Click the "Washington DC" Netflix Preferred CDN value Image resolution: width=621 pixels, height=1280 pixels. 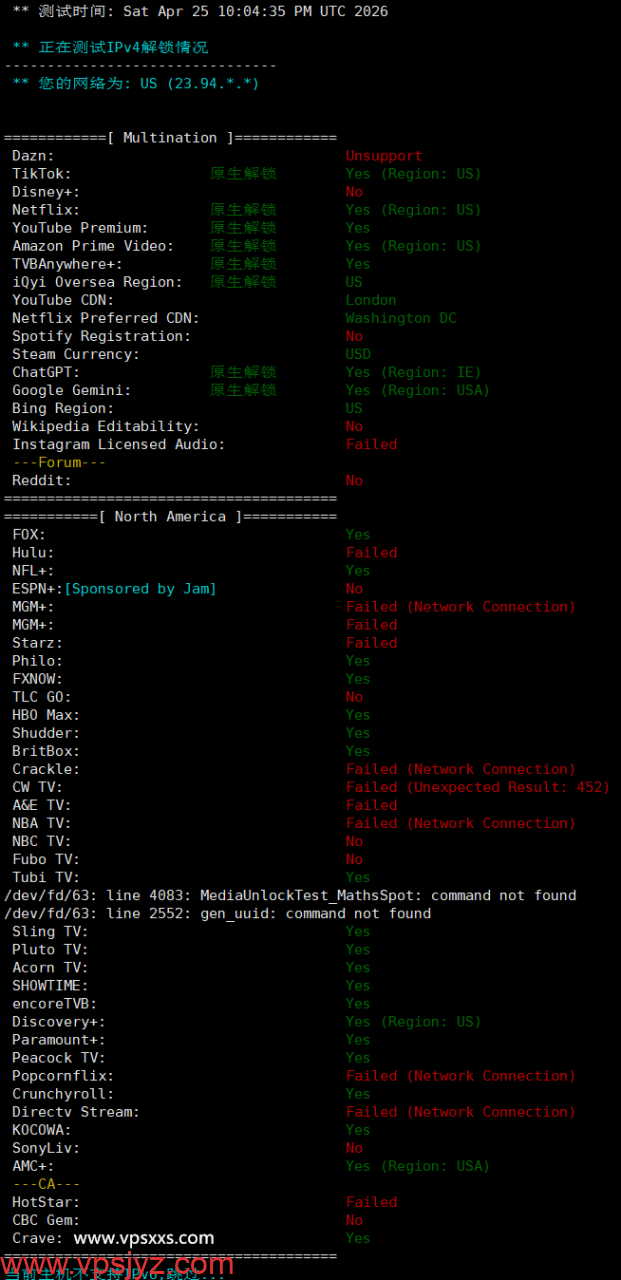coord(401,318)
